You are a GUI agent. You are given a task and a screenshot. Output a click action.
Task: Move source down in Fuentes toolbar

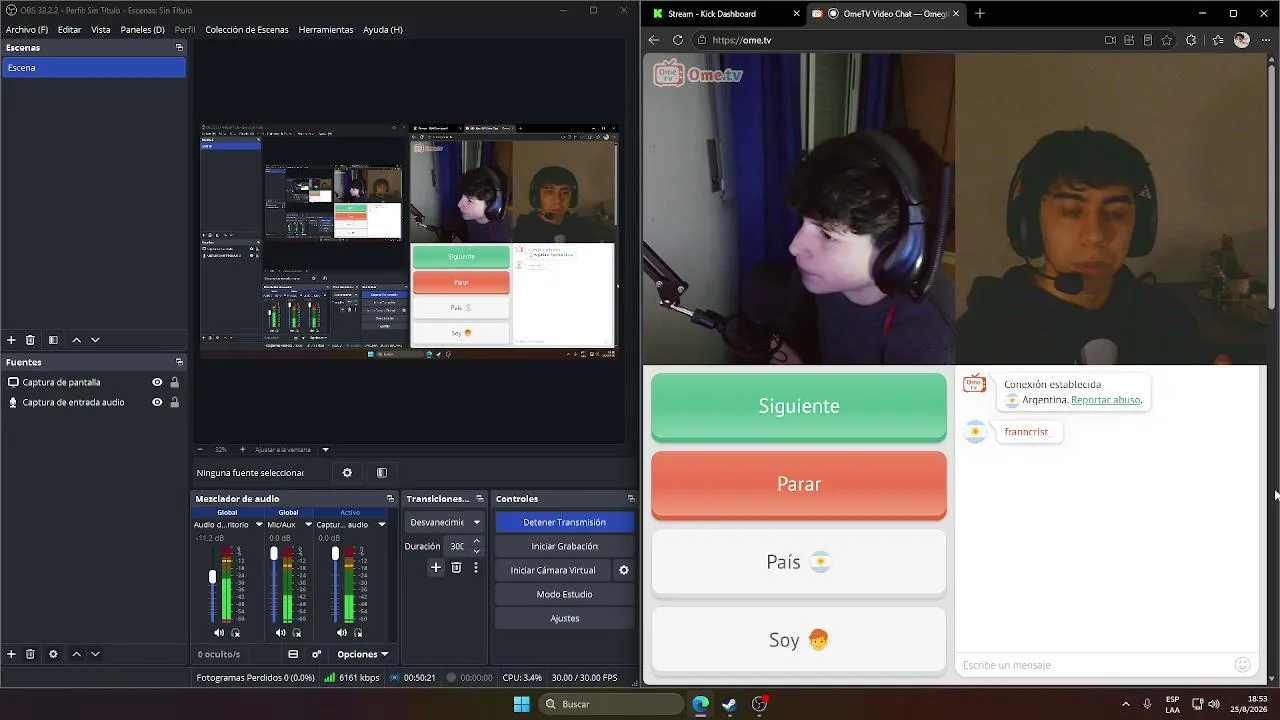[x=95, y=654]
